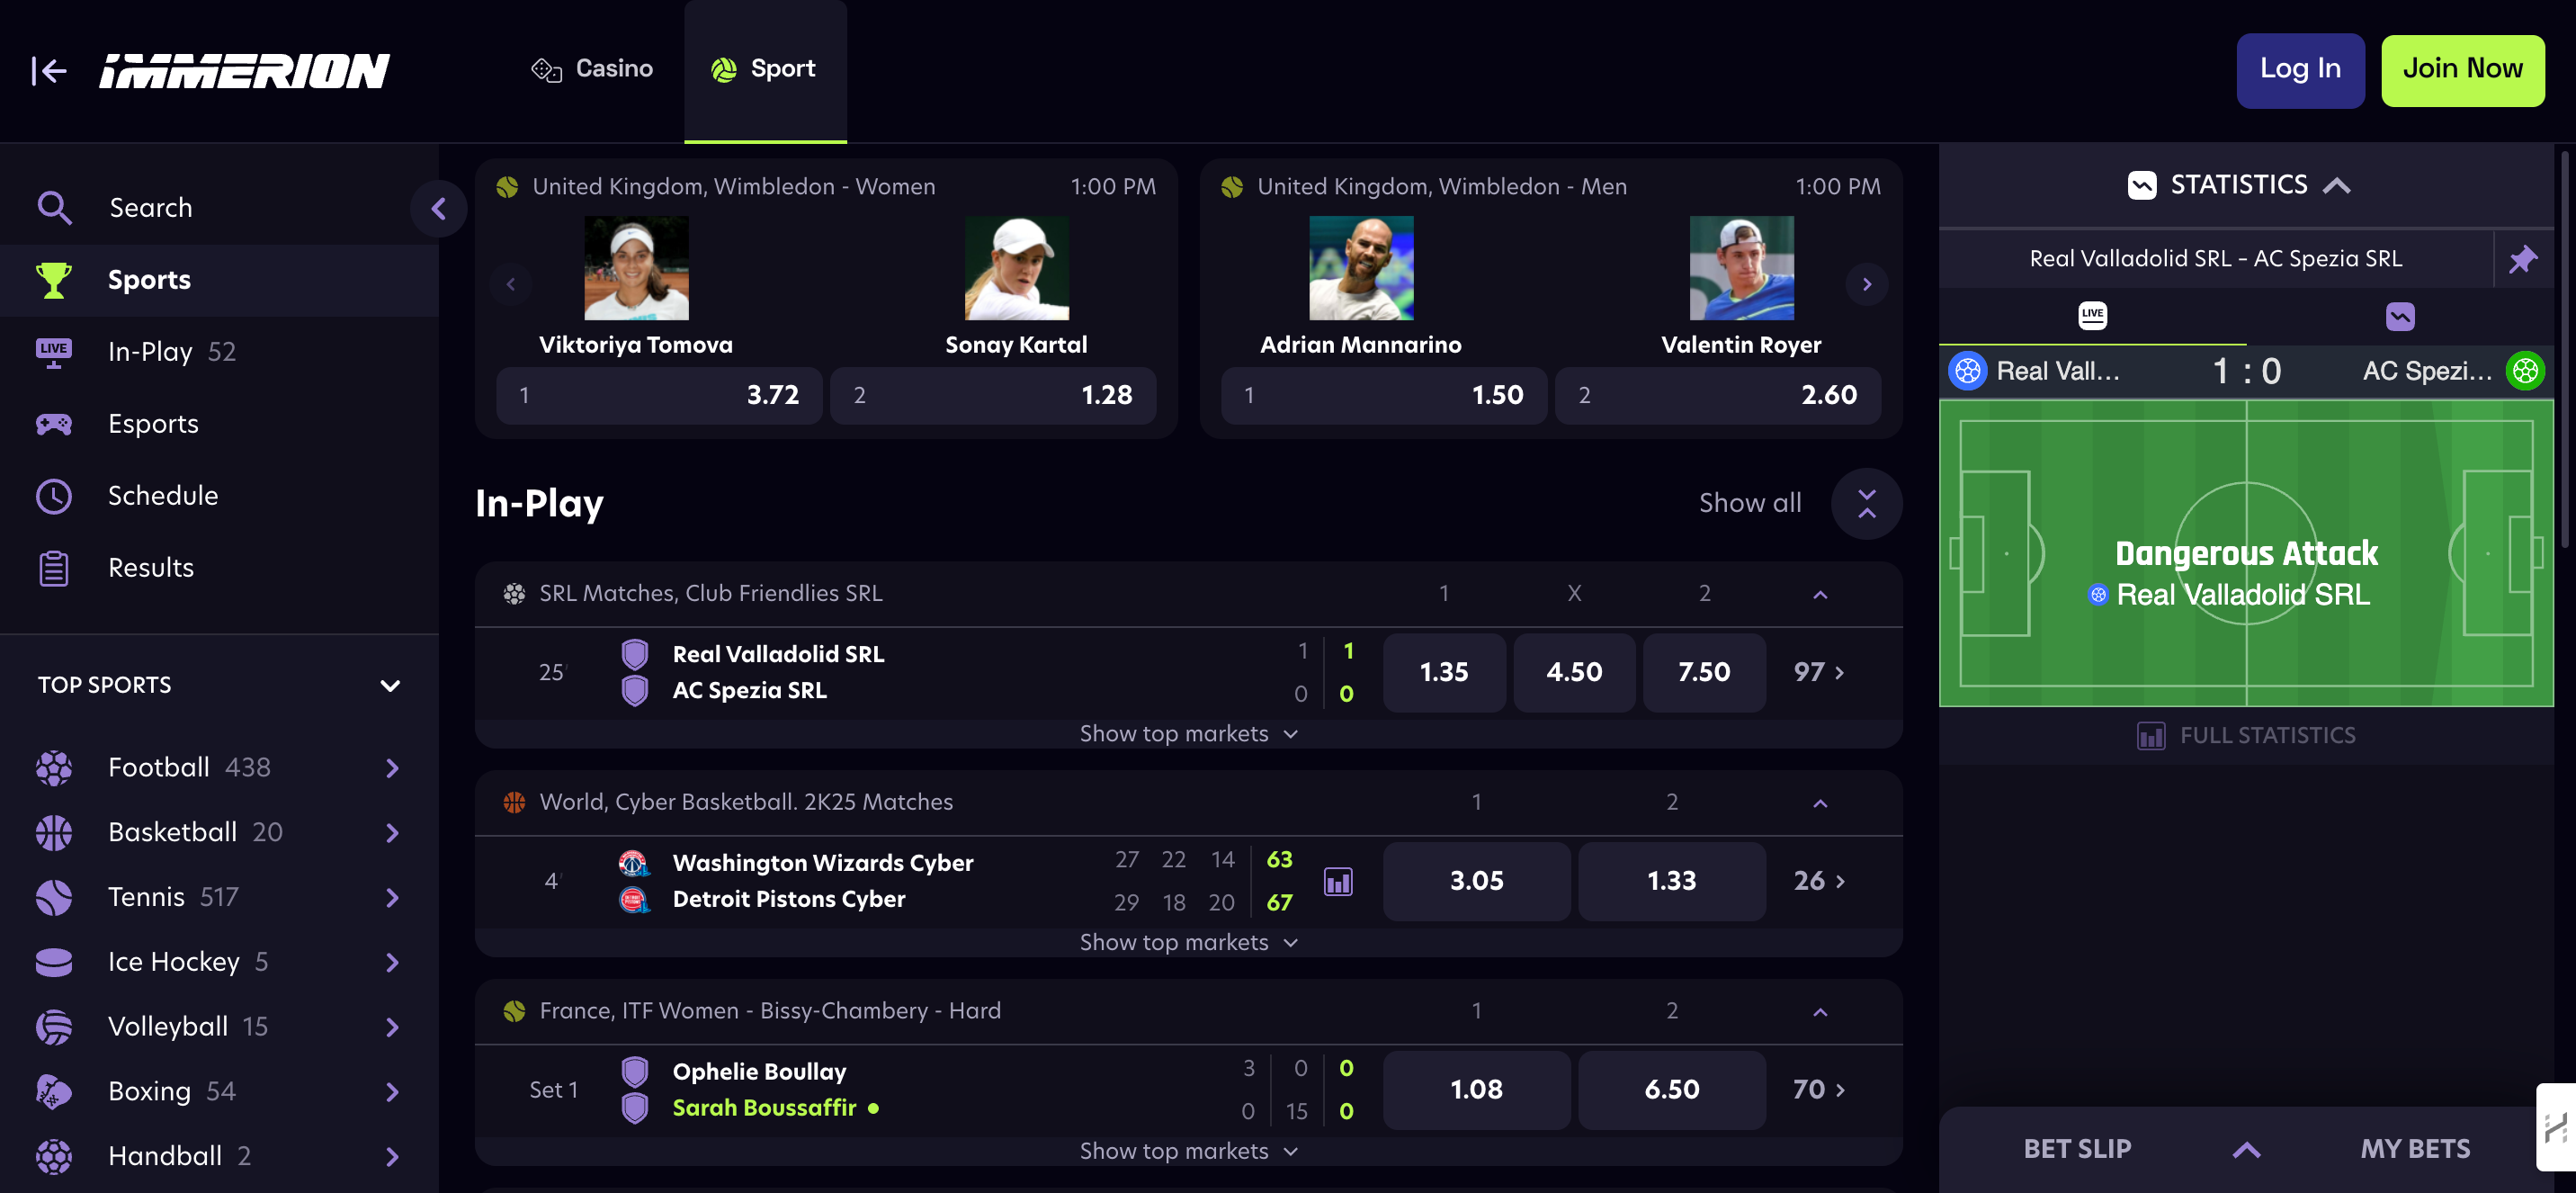Expand the Basketball 20 chevron
2576x1193 pixels.
(392, 832)
